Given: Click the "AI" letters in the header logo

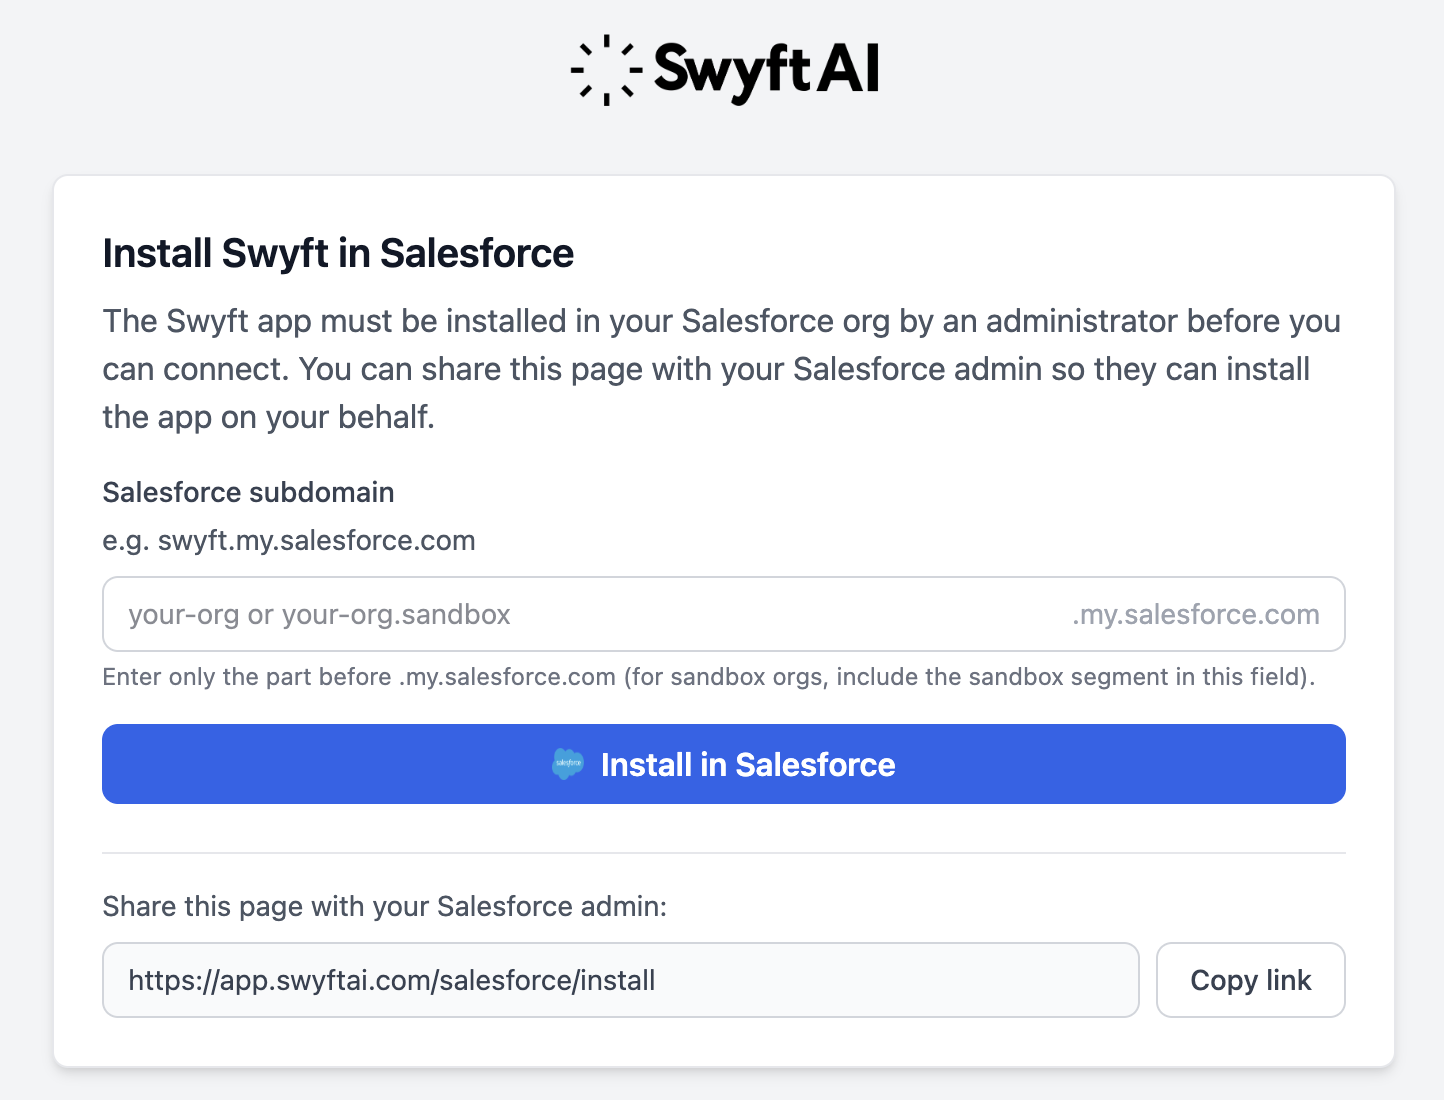Looking at the screenshot, I should tap(848, 70).
